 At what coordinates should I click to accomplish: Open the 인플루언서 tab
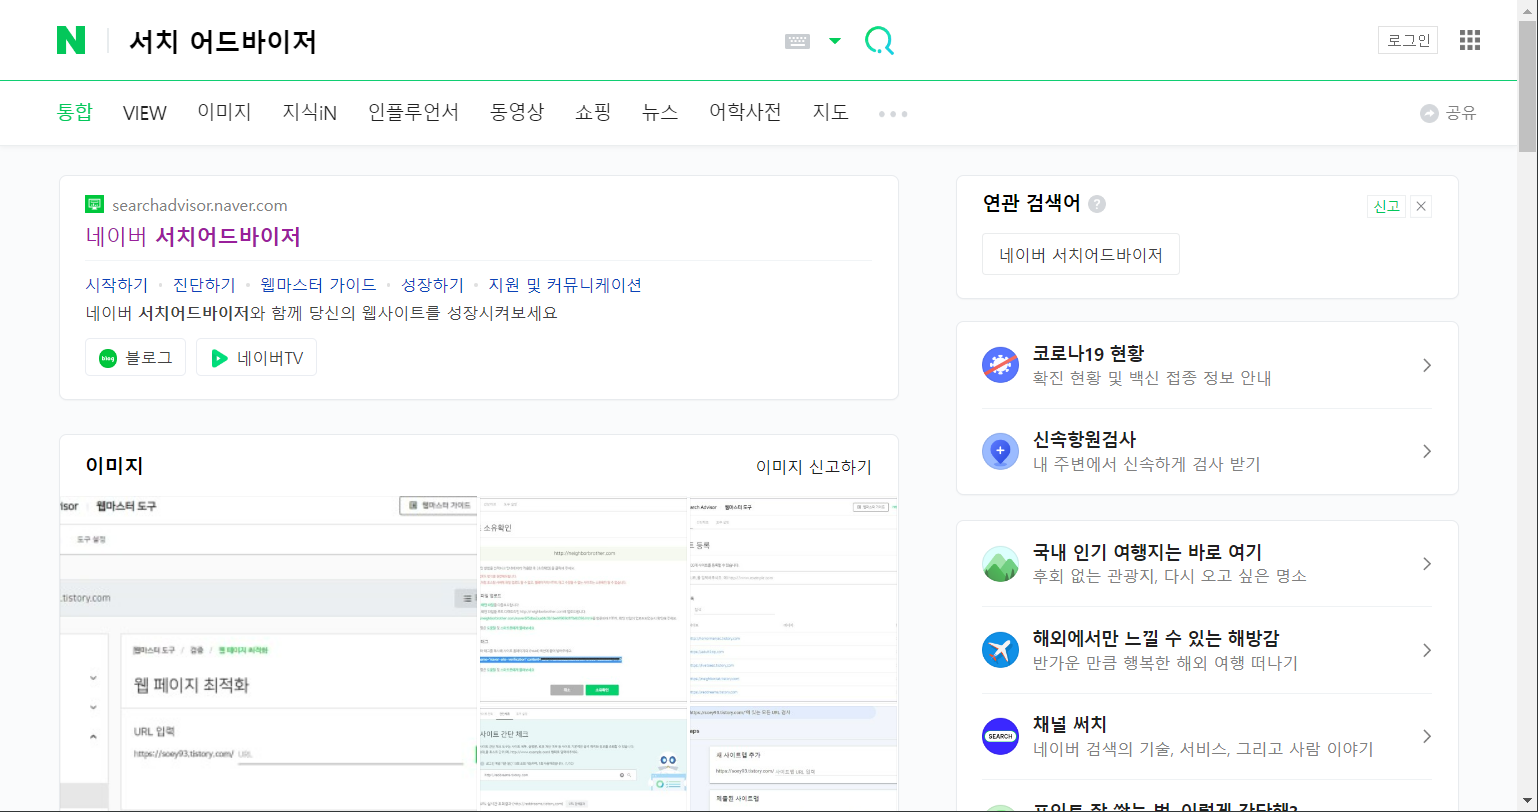413,112
